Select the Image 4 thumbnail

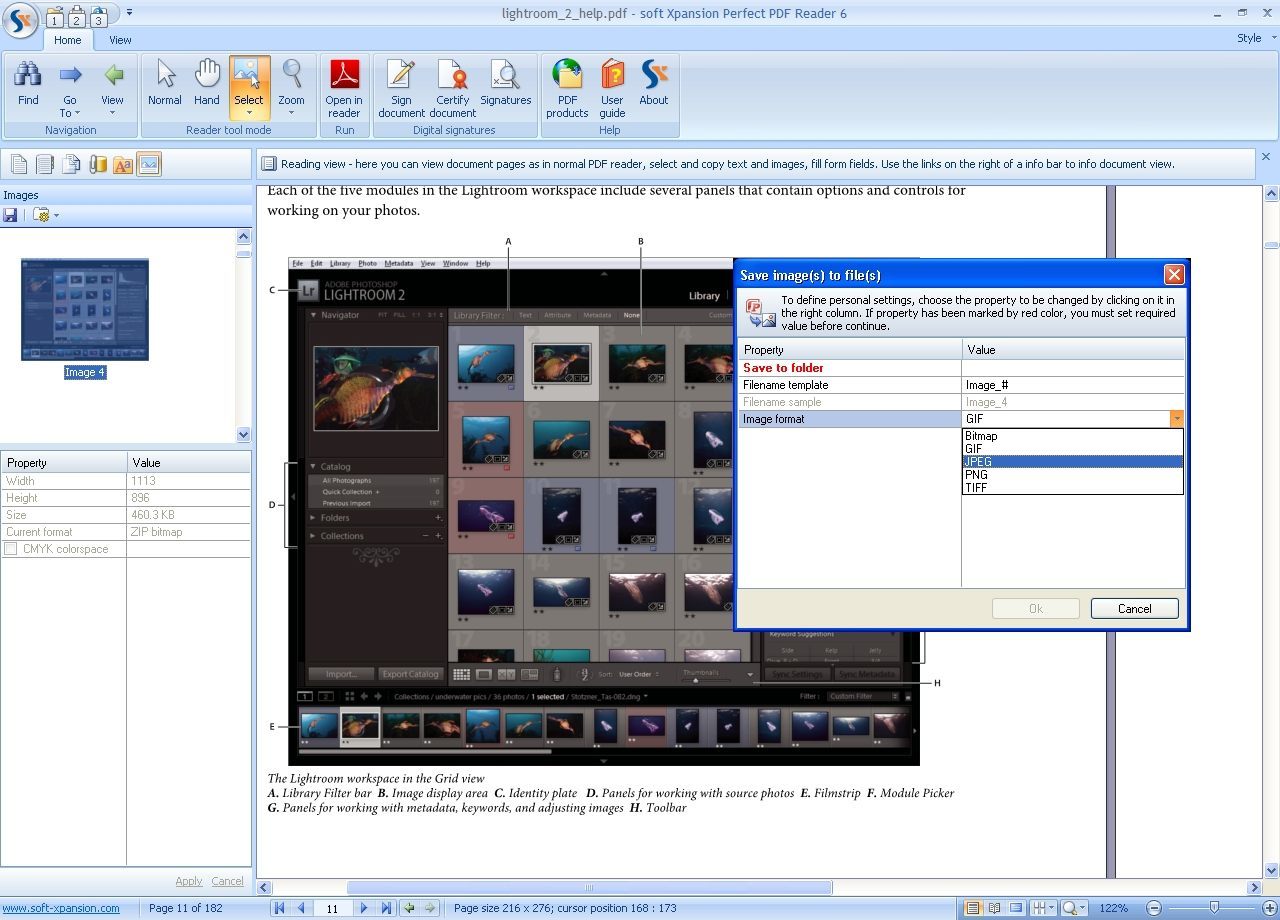85,310
